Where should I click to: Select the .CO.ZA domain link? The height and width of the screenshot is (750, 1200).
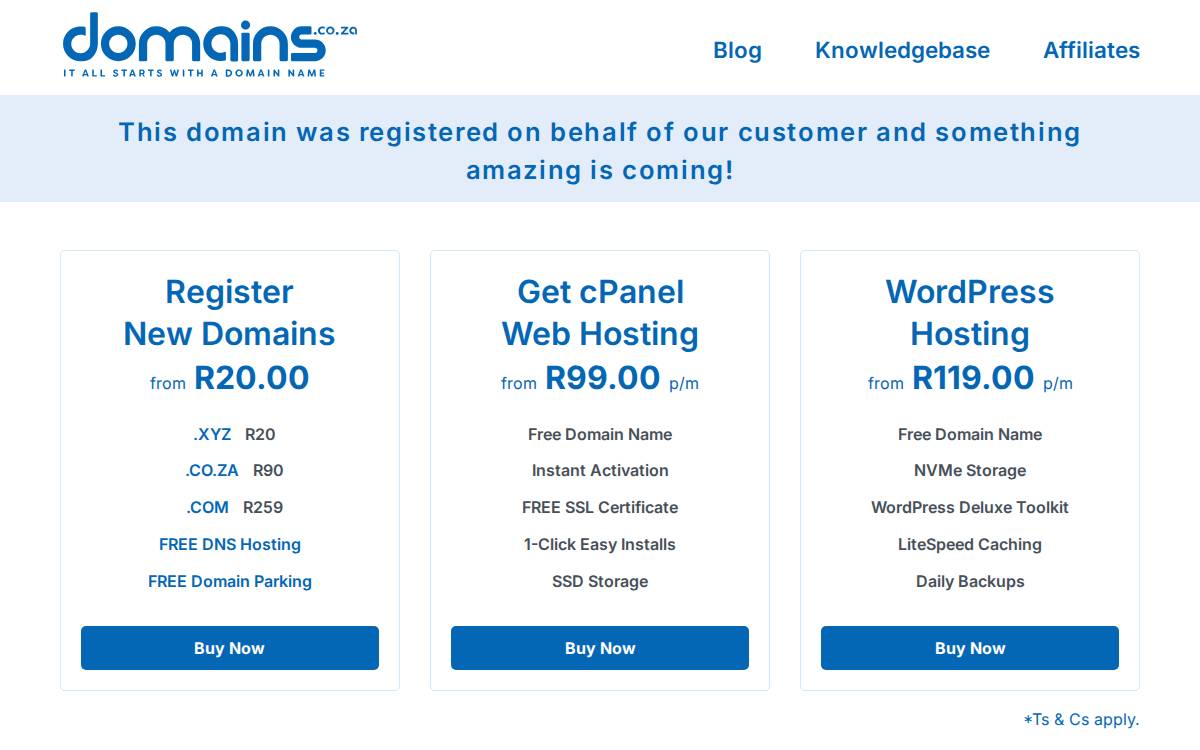(x=212, y=470)
